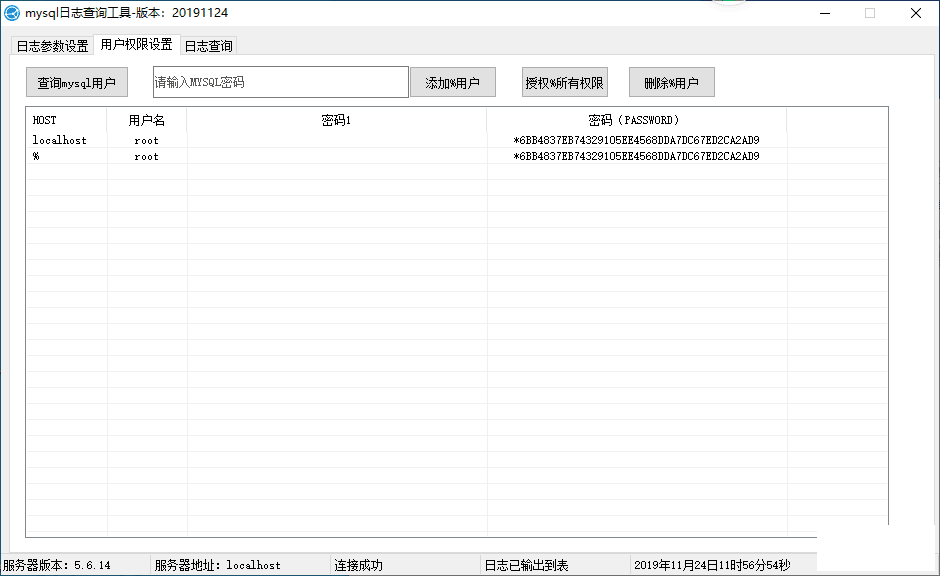Open the 日志查询 tab
The image size is (940, 576).
pos(208,46)
